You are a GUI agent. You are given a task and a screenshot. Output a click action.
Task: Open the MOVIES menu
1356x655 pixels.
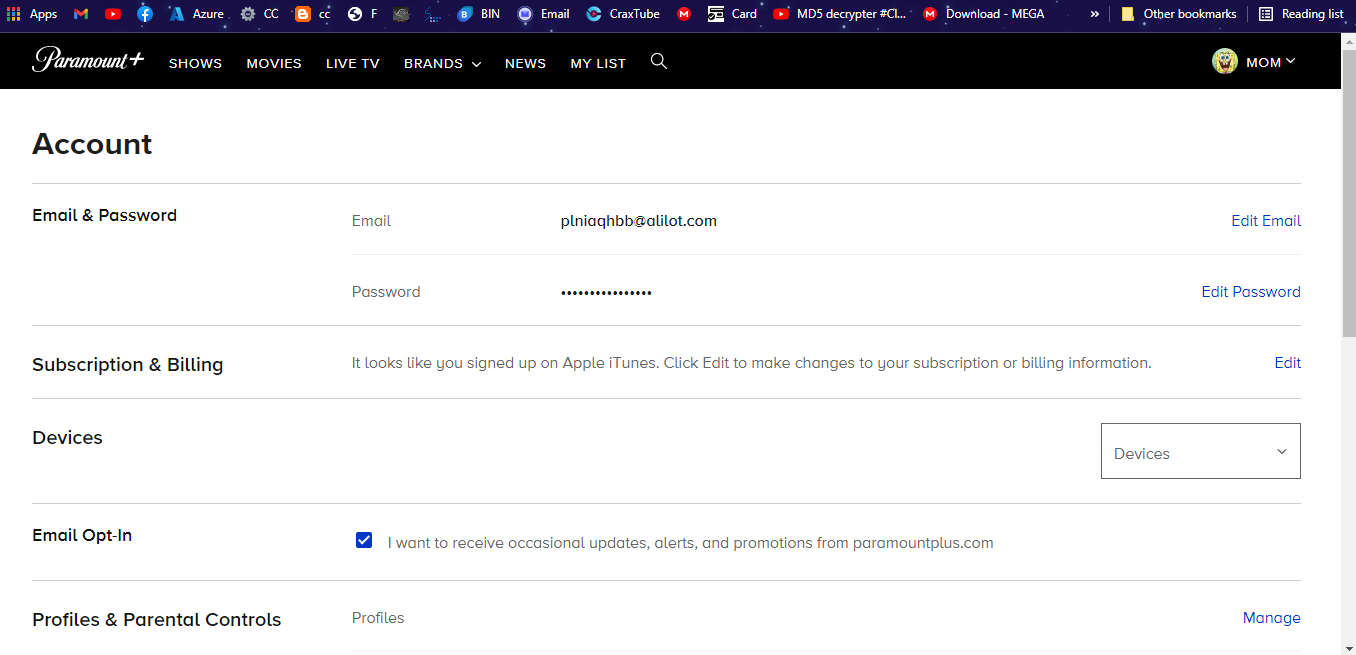click(x=274, y=63)
